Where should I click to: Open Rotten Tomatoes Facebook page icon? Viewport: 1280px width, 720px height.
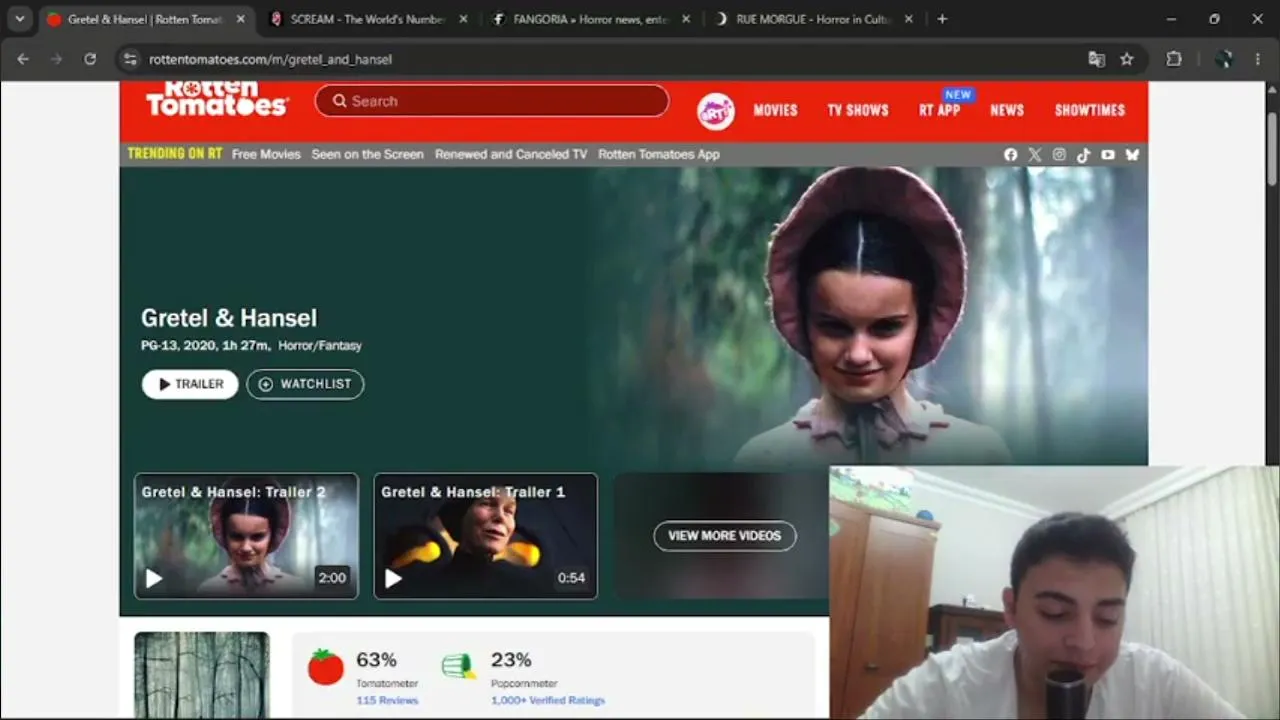1010,154
